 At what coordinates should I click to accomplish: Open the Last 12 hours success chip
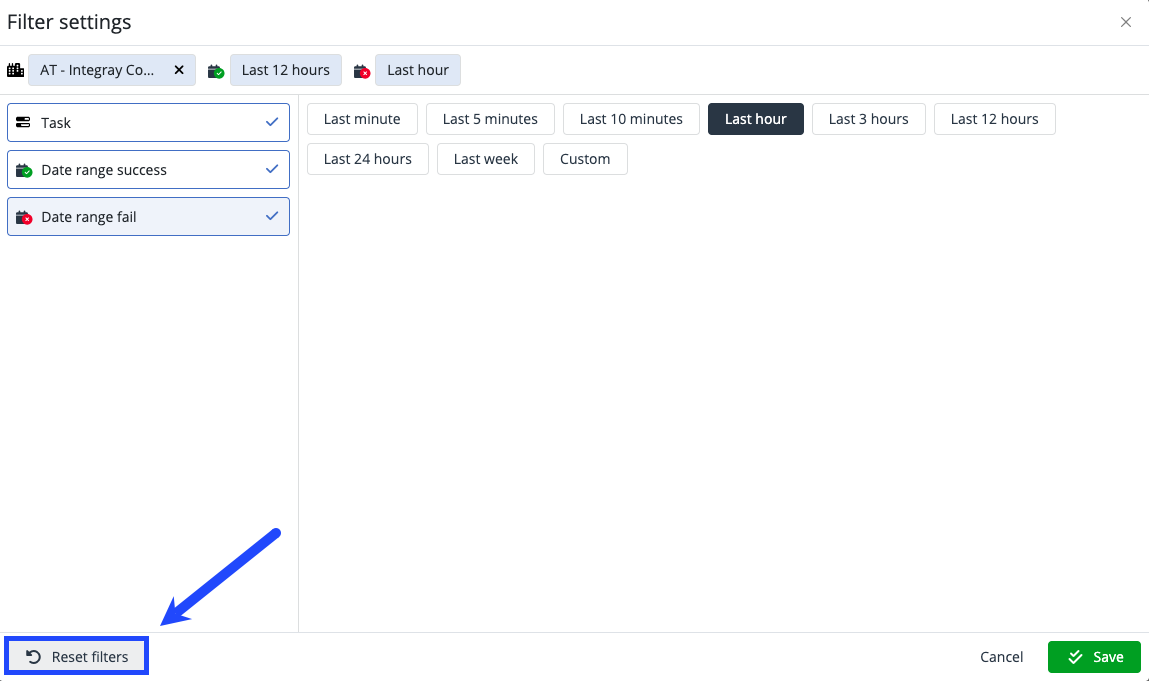point(285,70)
